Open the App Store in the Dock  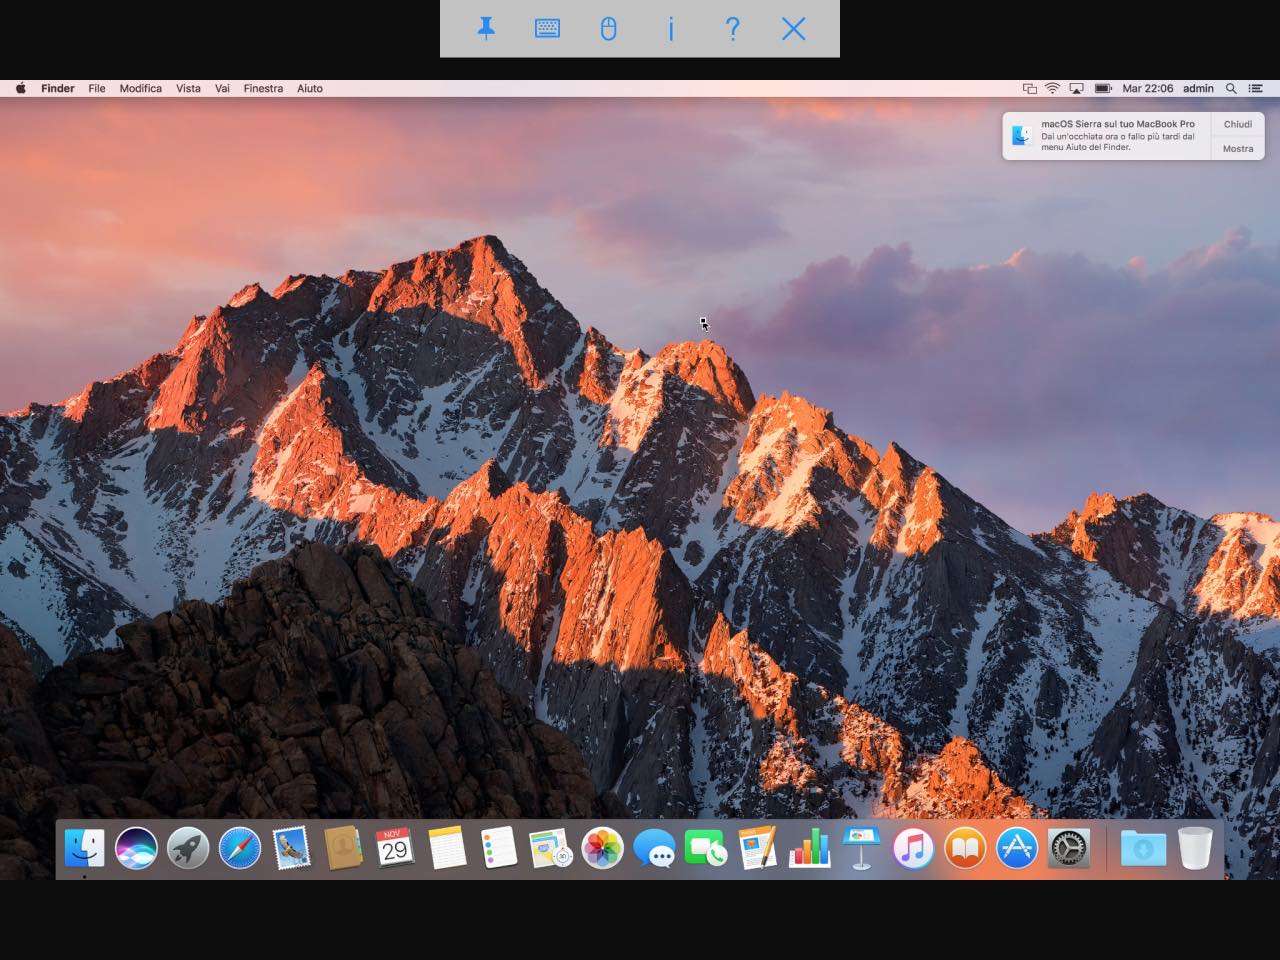1017,849
